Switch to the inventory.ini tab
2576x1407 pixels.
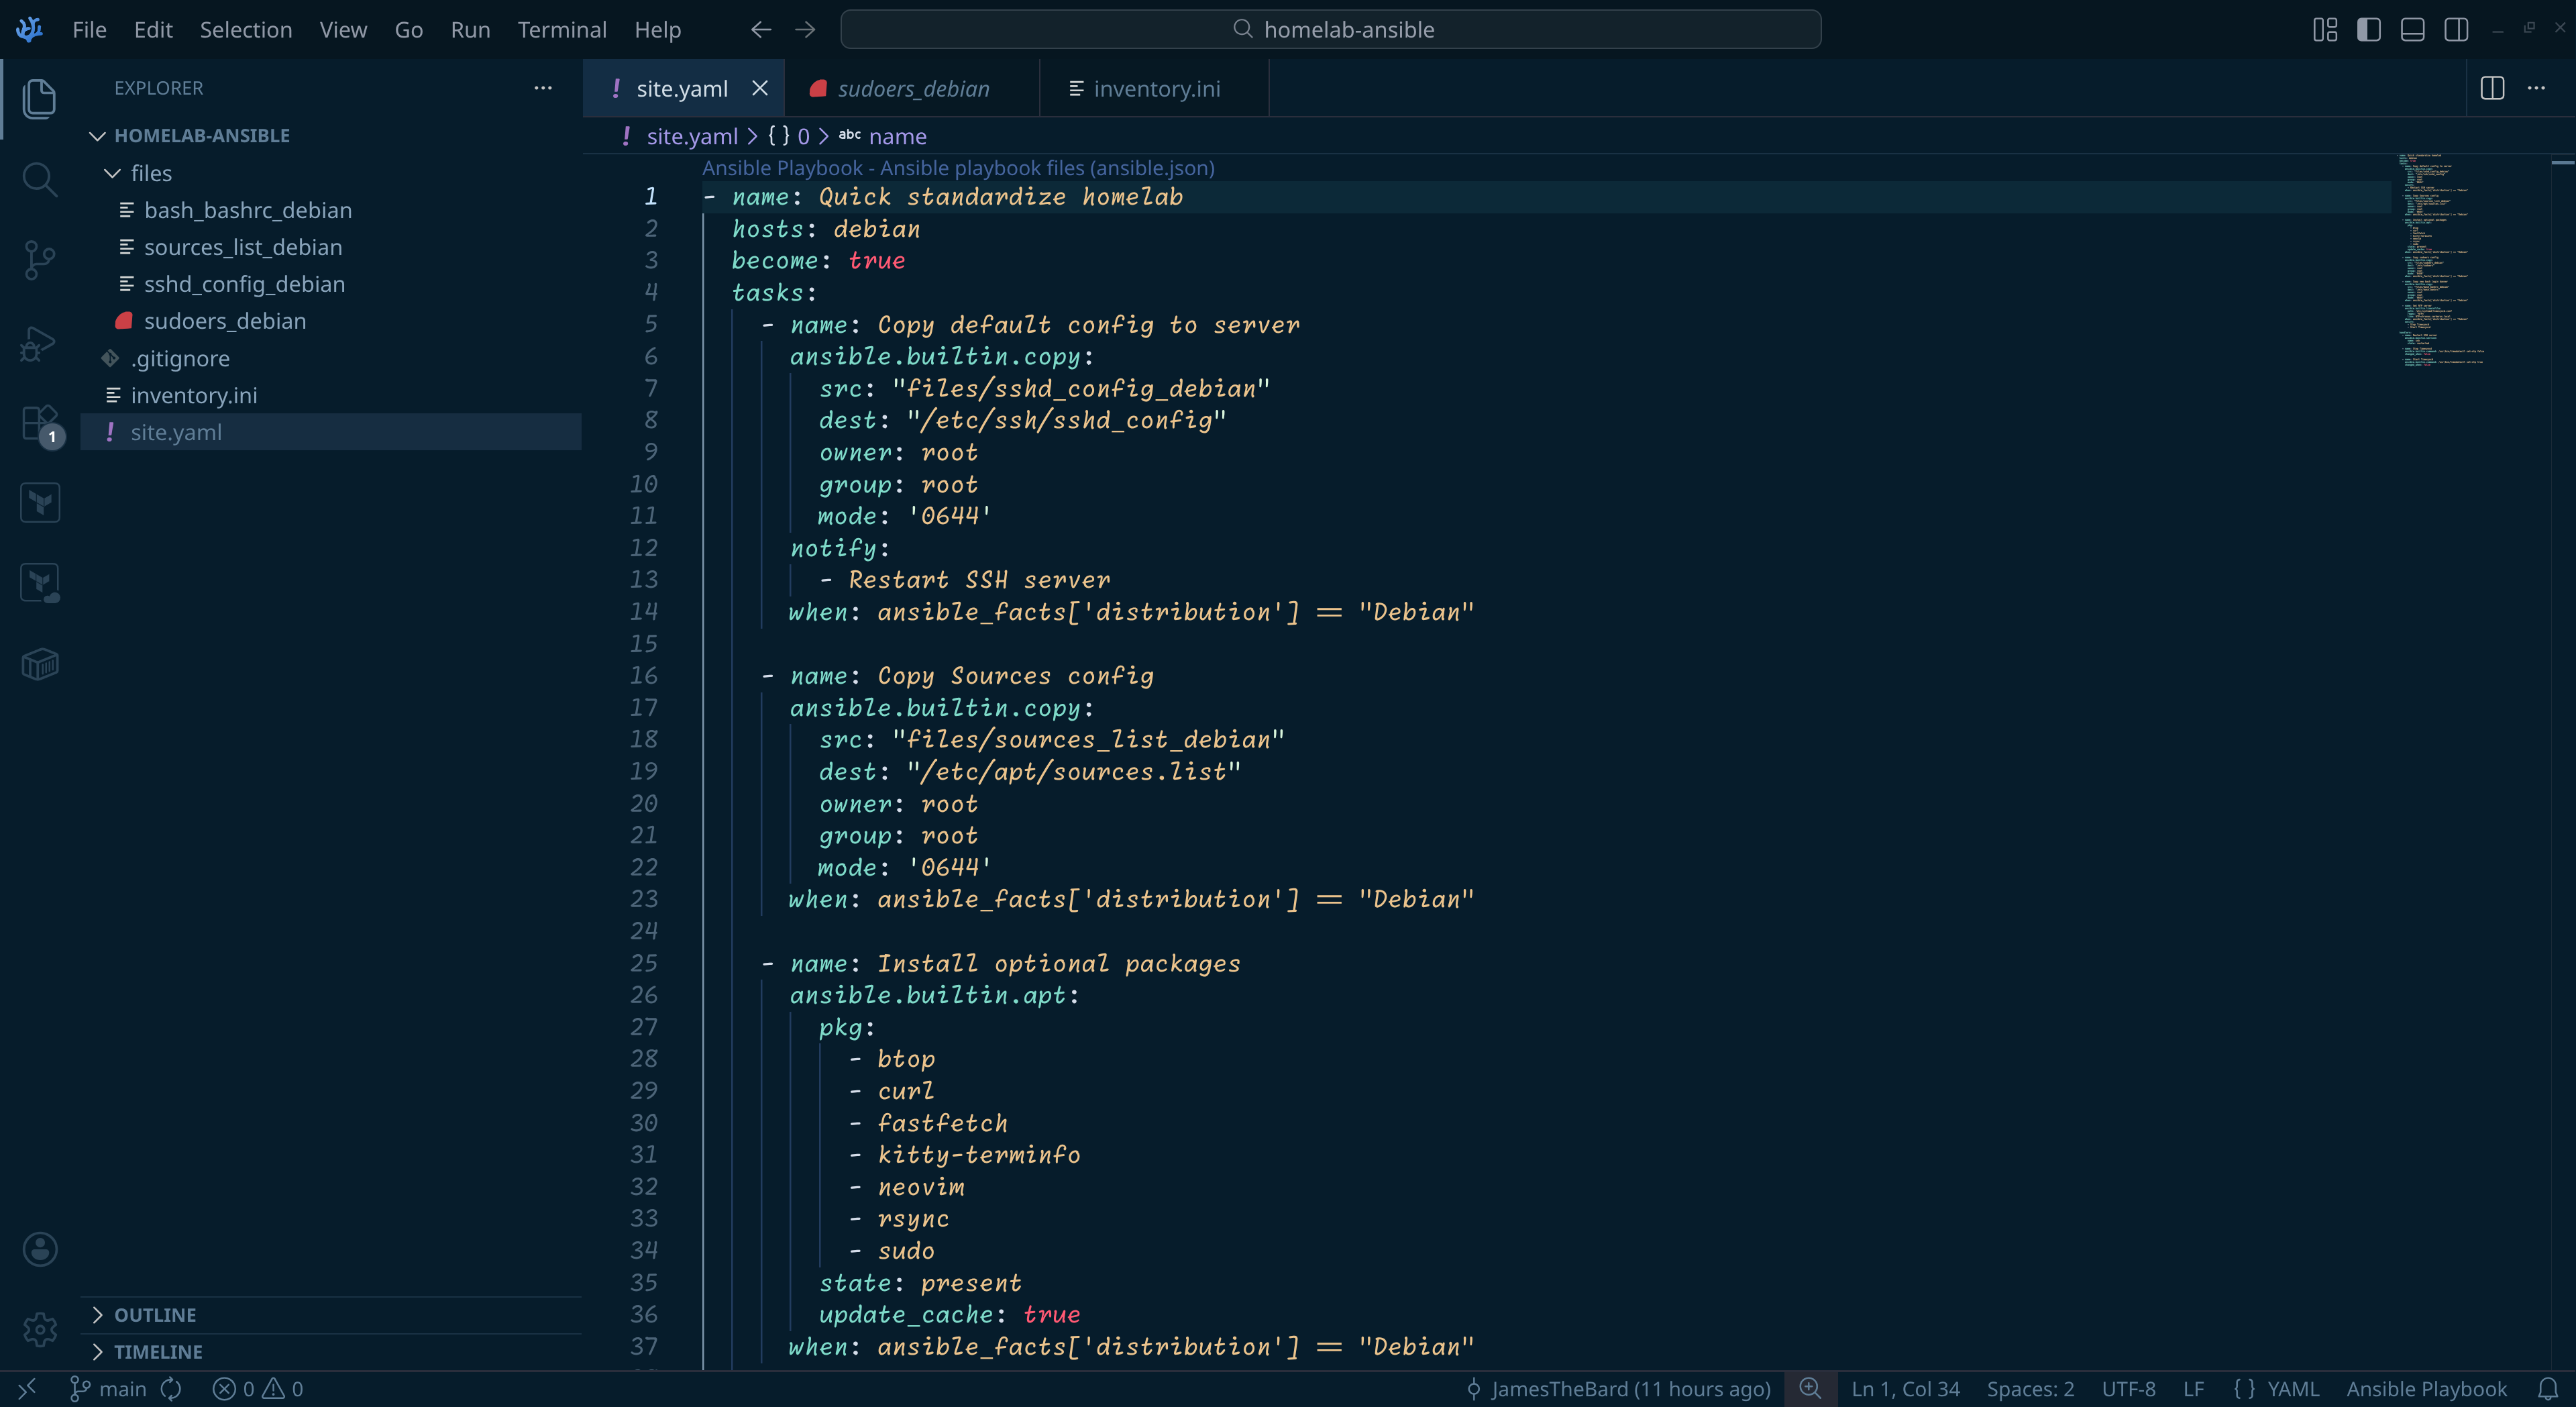click(1156, 88)
